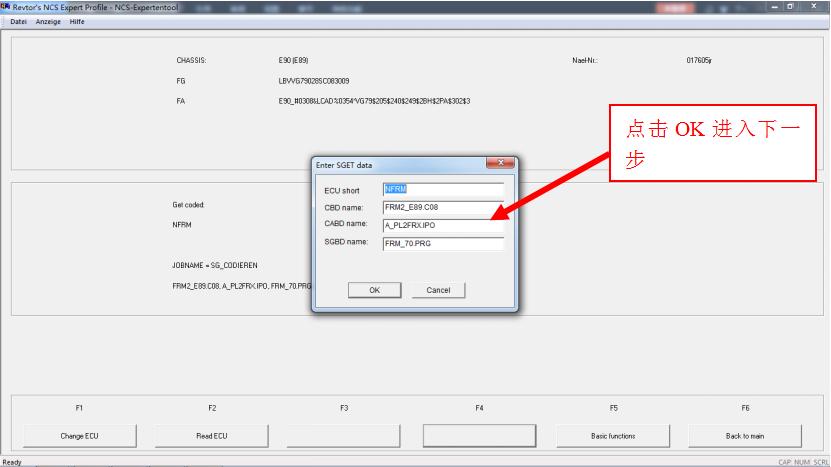Screen dimensions: 831x467
Task: Maximize the NCS Expert window
Action: (790, 6)
